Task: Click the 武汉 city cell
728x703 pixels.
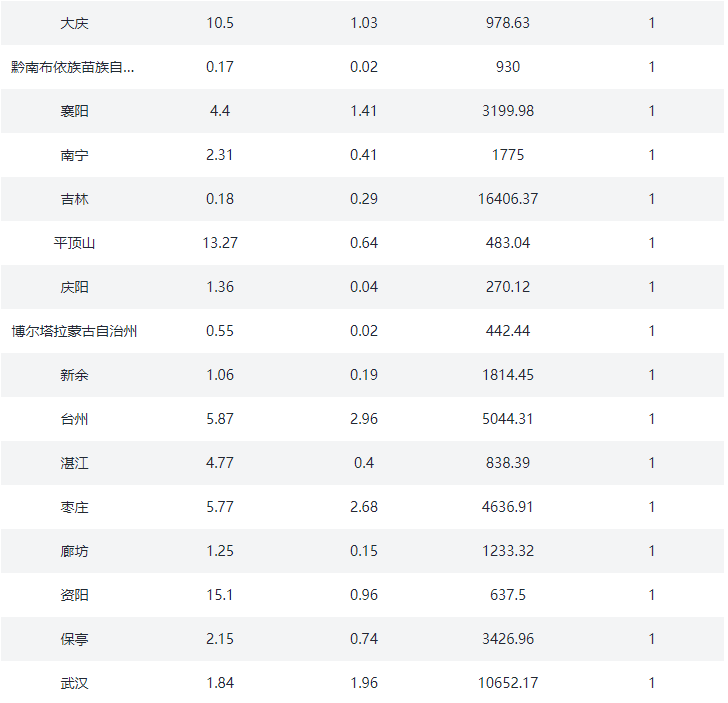Action: [x=74, y=683]
